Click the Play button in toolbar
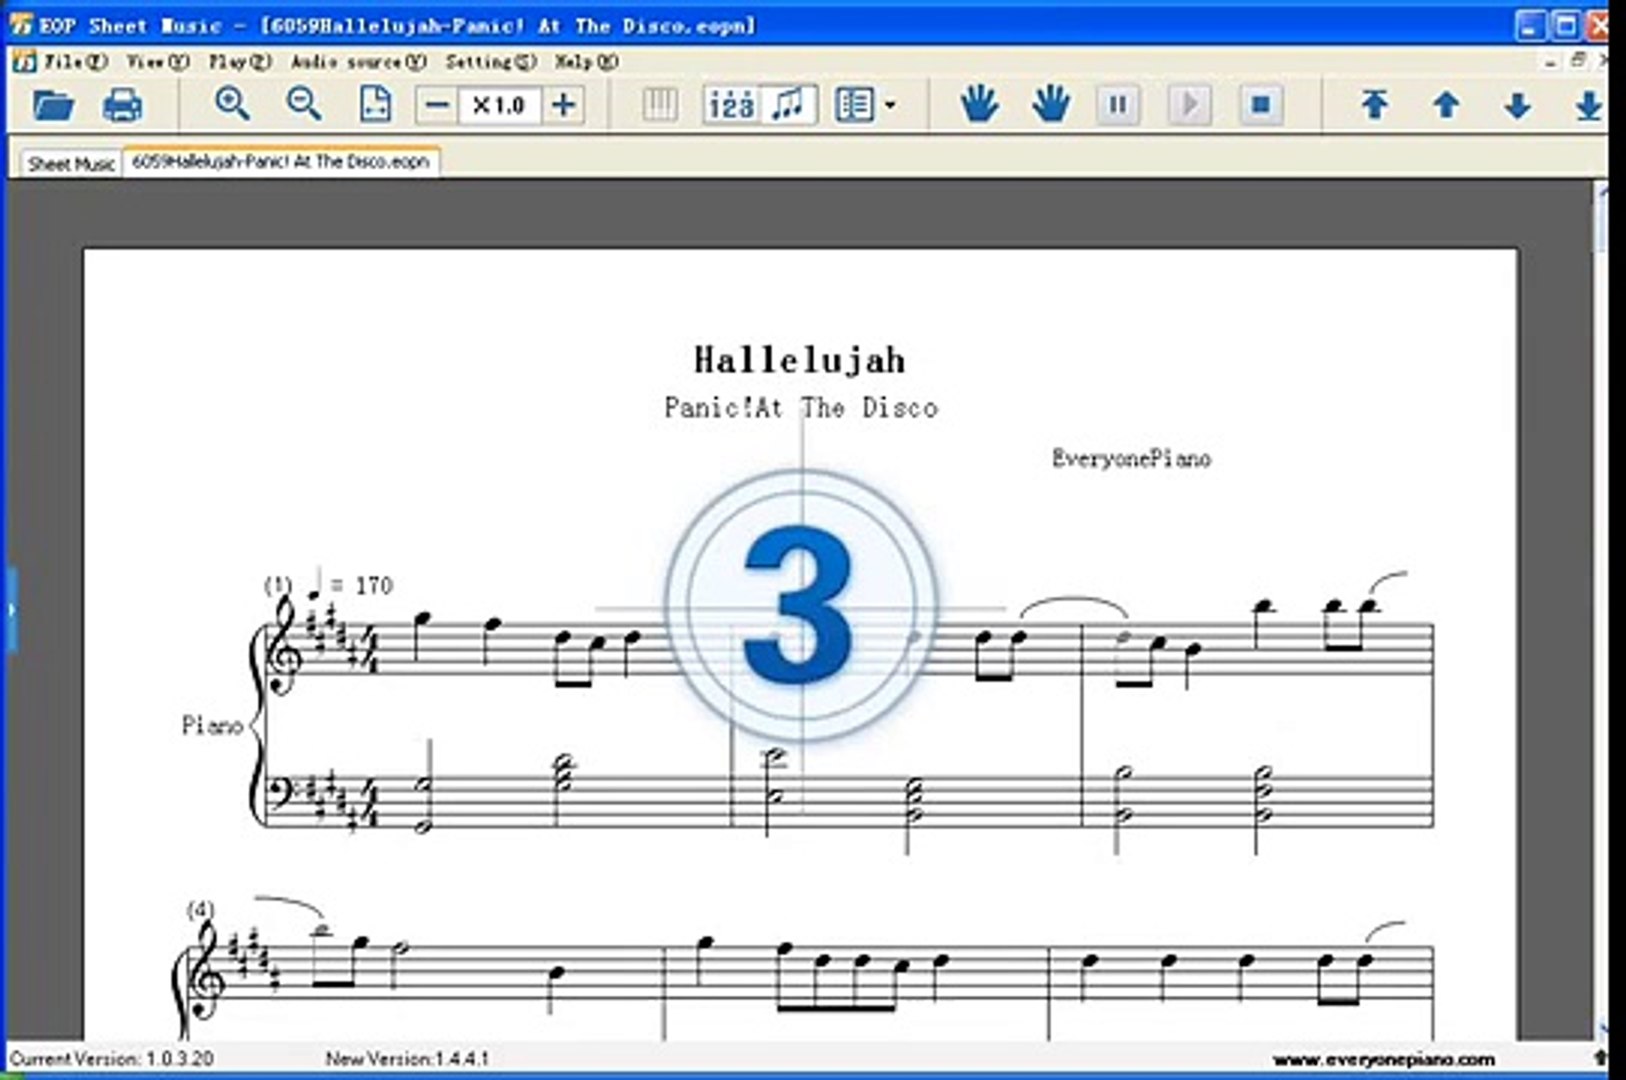 click(1189, 105)
